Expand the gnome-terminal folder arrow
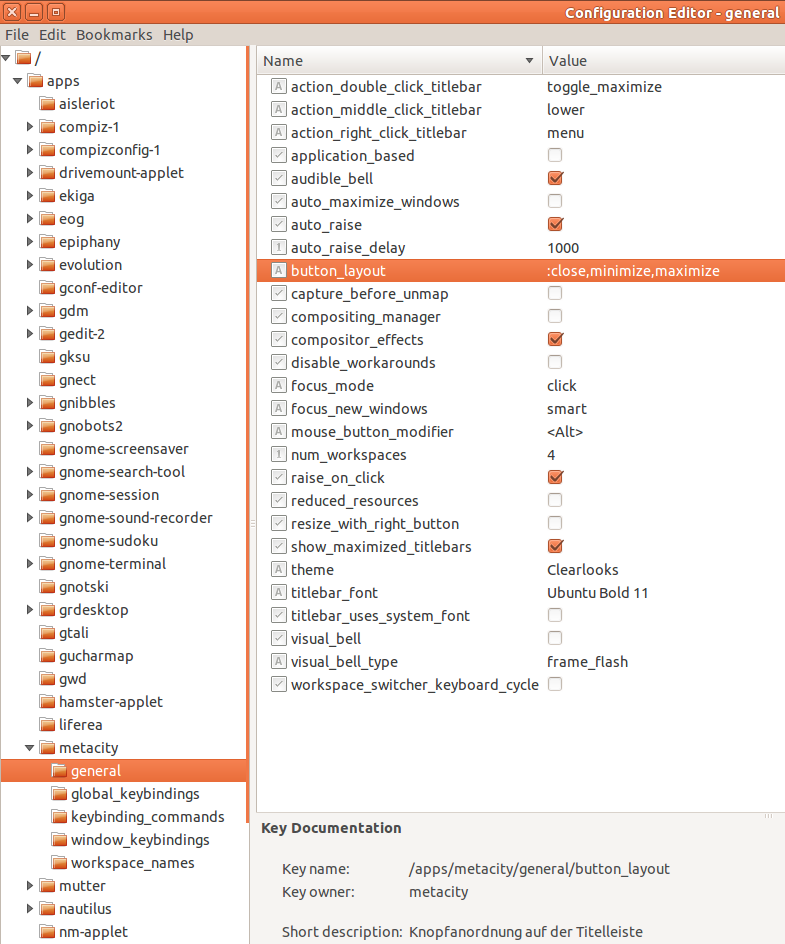The image size is (785, 944). [30, 564]
